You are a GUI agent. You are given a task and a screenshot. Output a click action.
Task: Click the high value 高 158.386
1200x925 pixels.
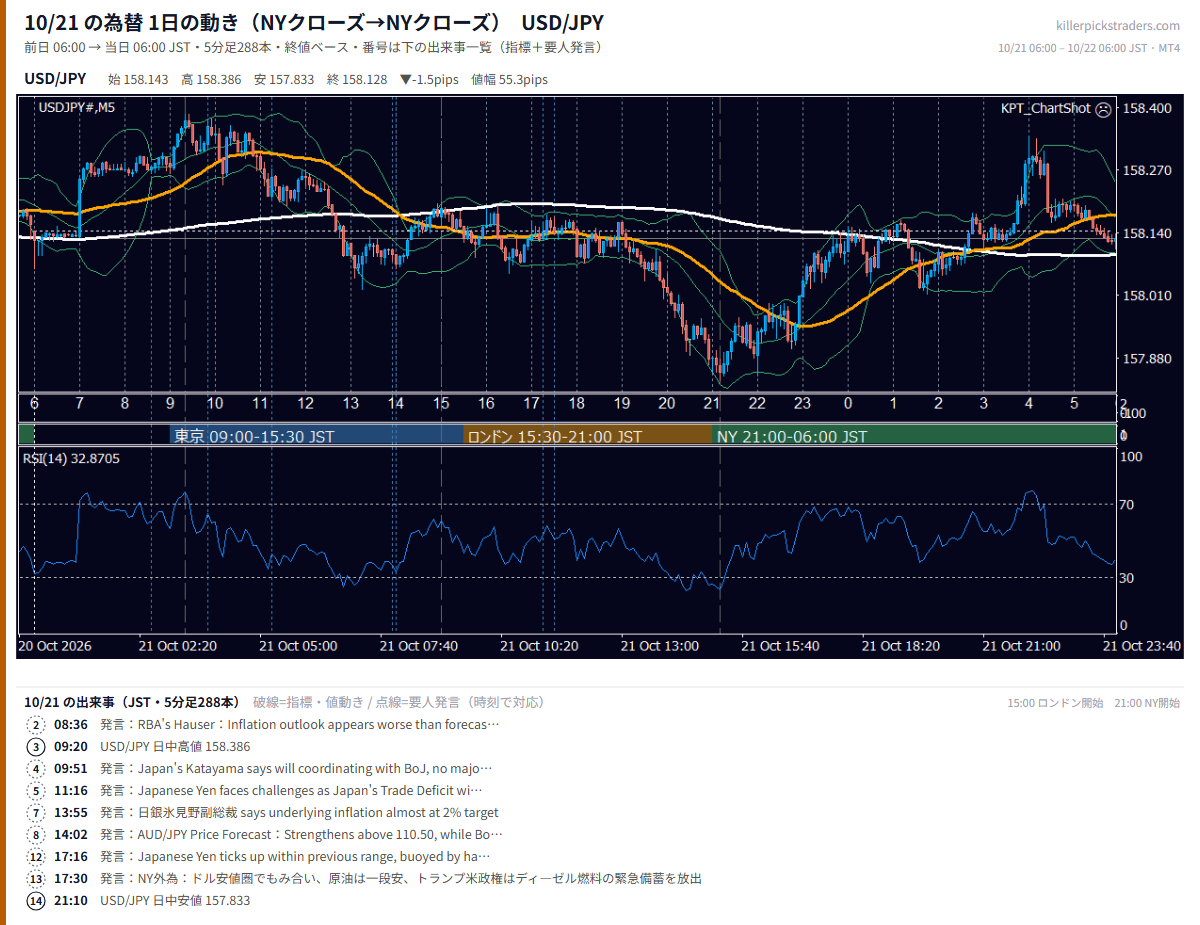pyautogui.click(x=211, y=80)
